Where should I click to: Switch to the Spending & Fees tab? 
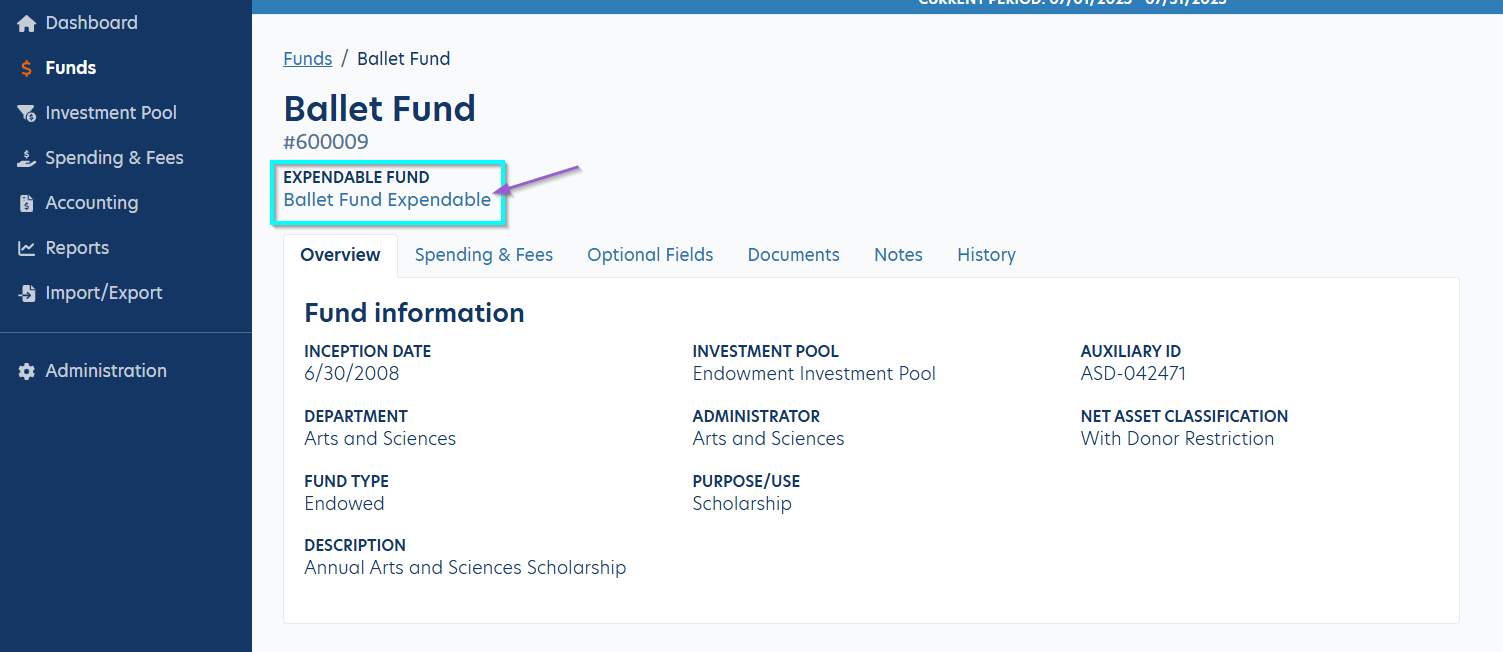pos(484,255)
